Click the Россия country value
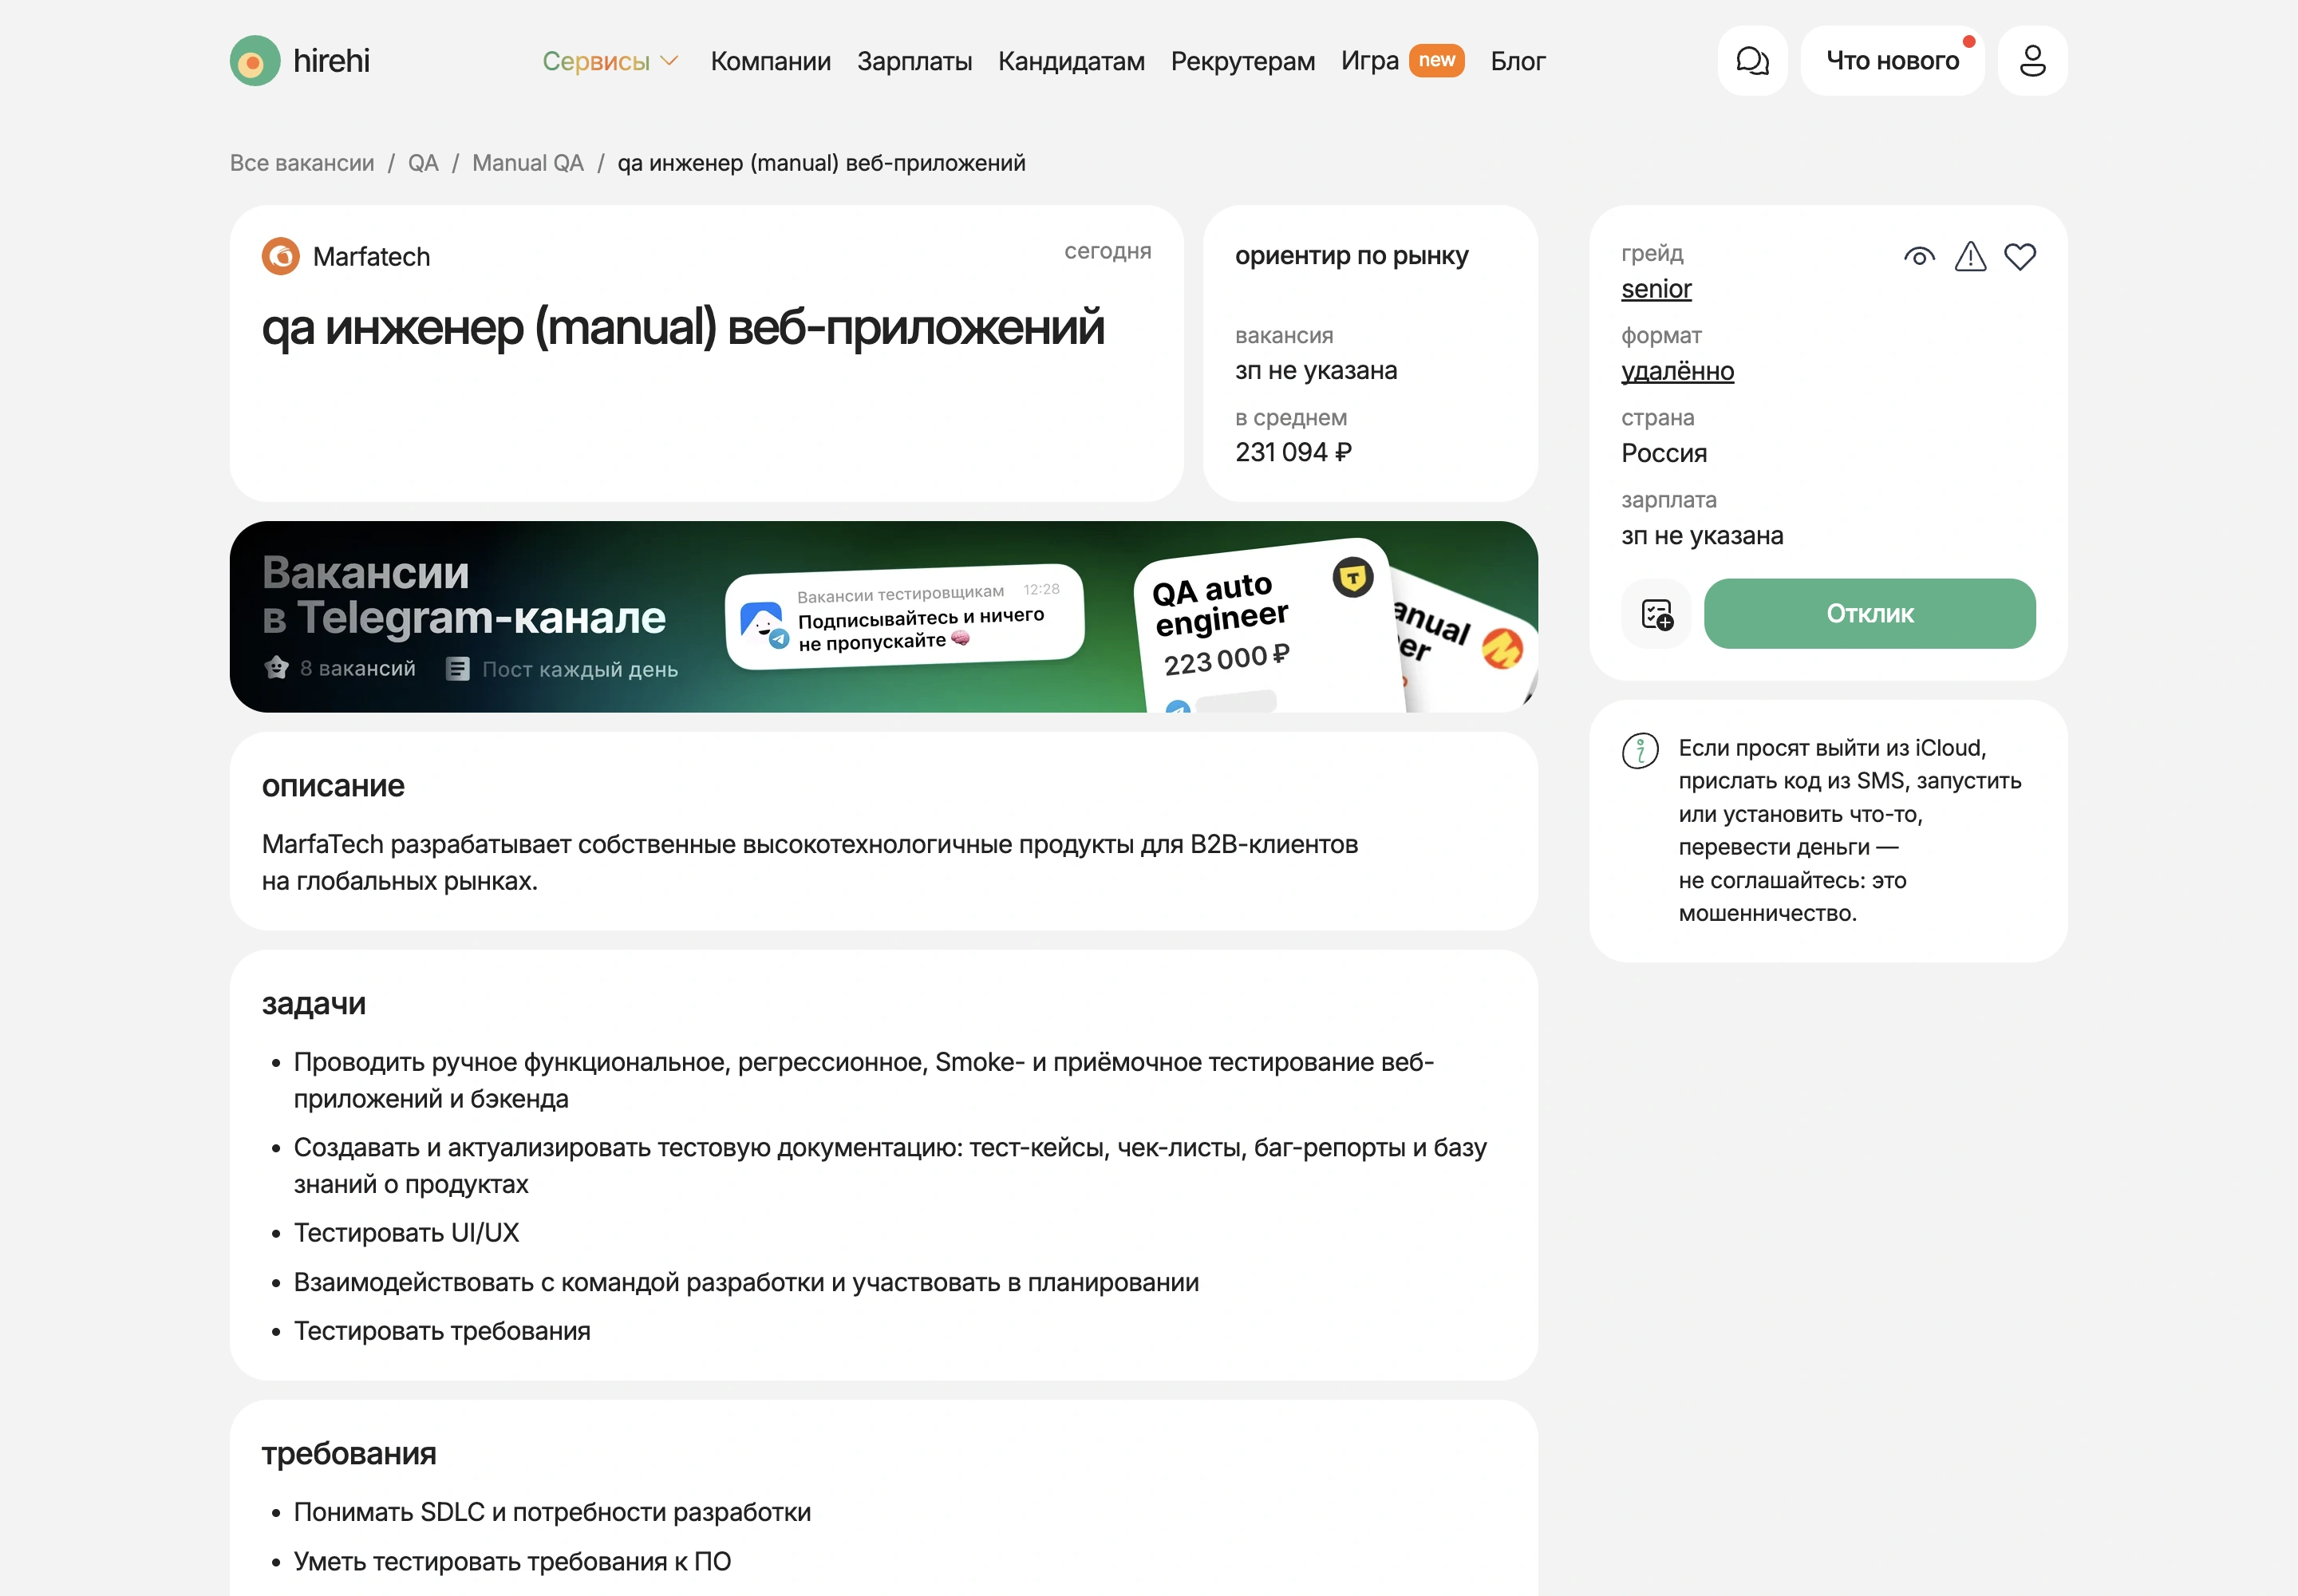2298x1596 pixels. point(1664,453)
